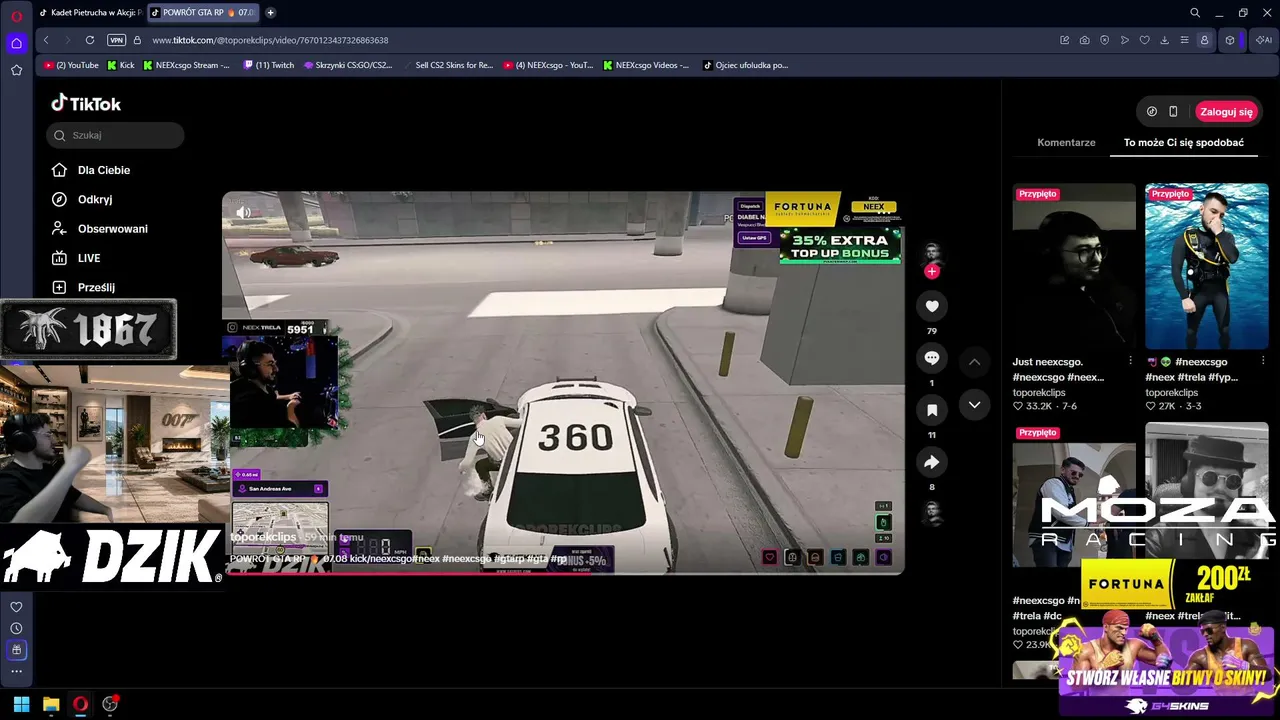Click the Szukaj search field

click(115, 135)
